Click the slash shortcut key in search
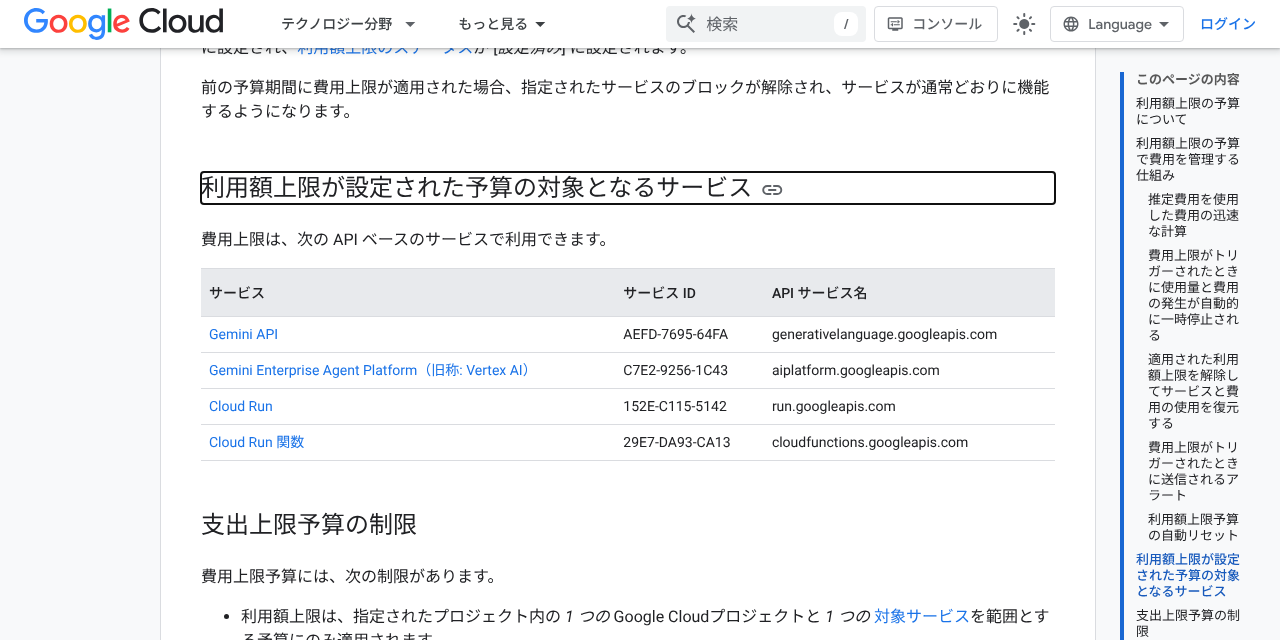This screenshot has width=1280, height=640. [x=846, y=24]
